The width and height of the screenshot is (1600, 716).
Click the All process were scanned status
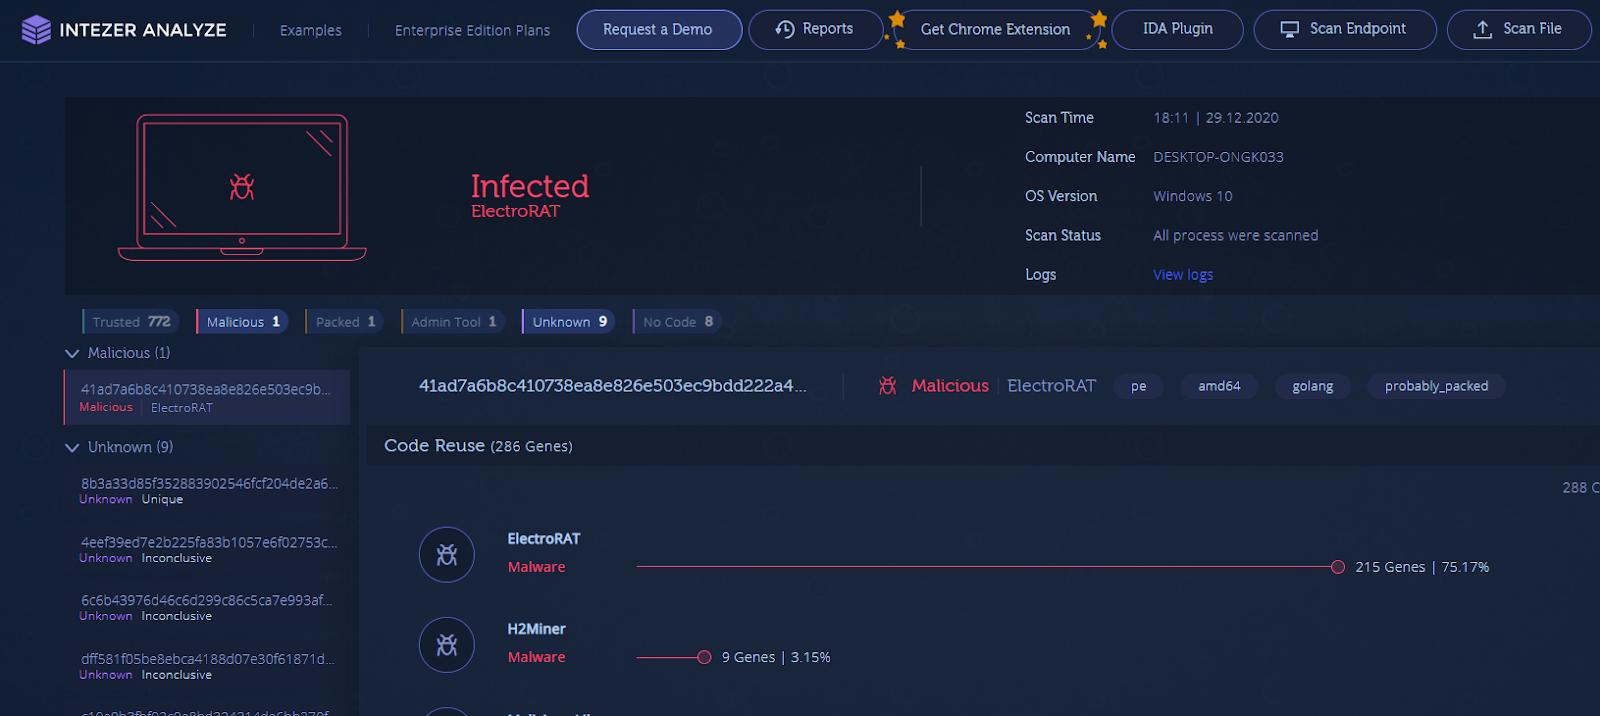pos(1235,236)
